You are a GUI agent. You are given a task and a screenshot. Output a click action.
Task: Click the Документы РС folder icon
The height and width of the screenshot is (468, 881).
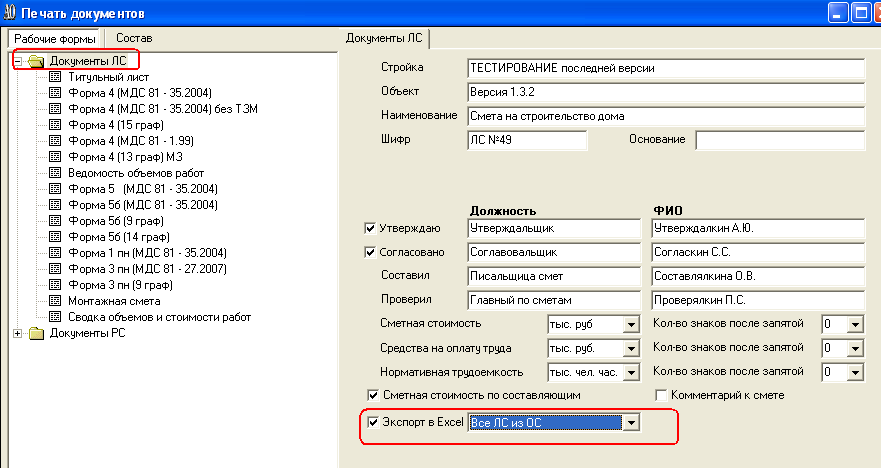[x=37, y=333]
